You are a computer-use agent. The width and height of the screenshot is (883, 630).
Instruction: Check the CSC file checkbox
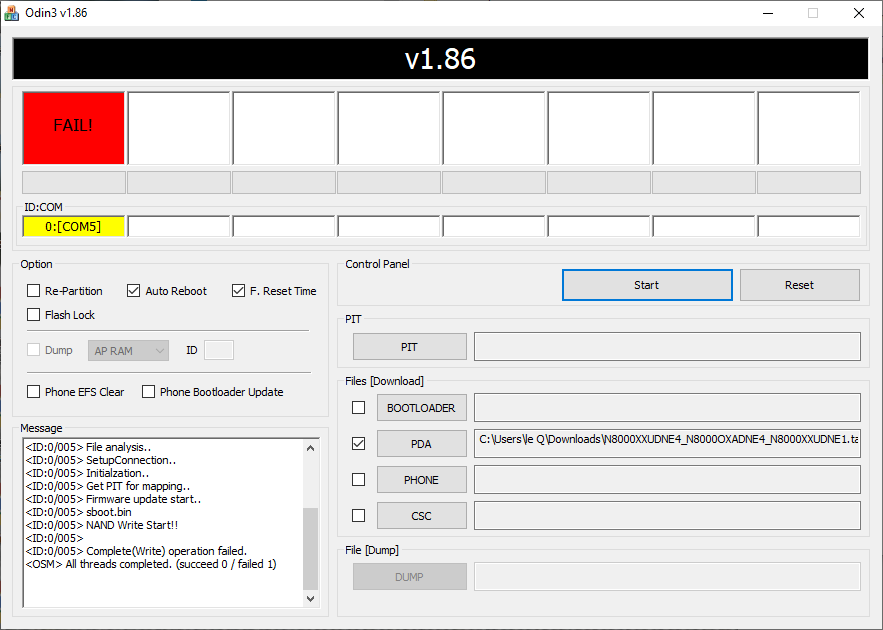point(358,515)
